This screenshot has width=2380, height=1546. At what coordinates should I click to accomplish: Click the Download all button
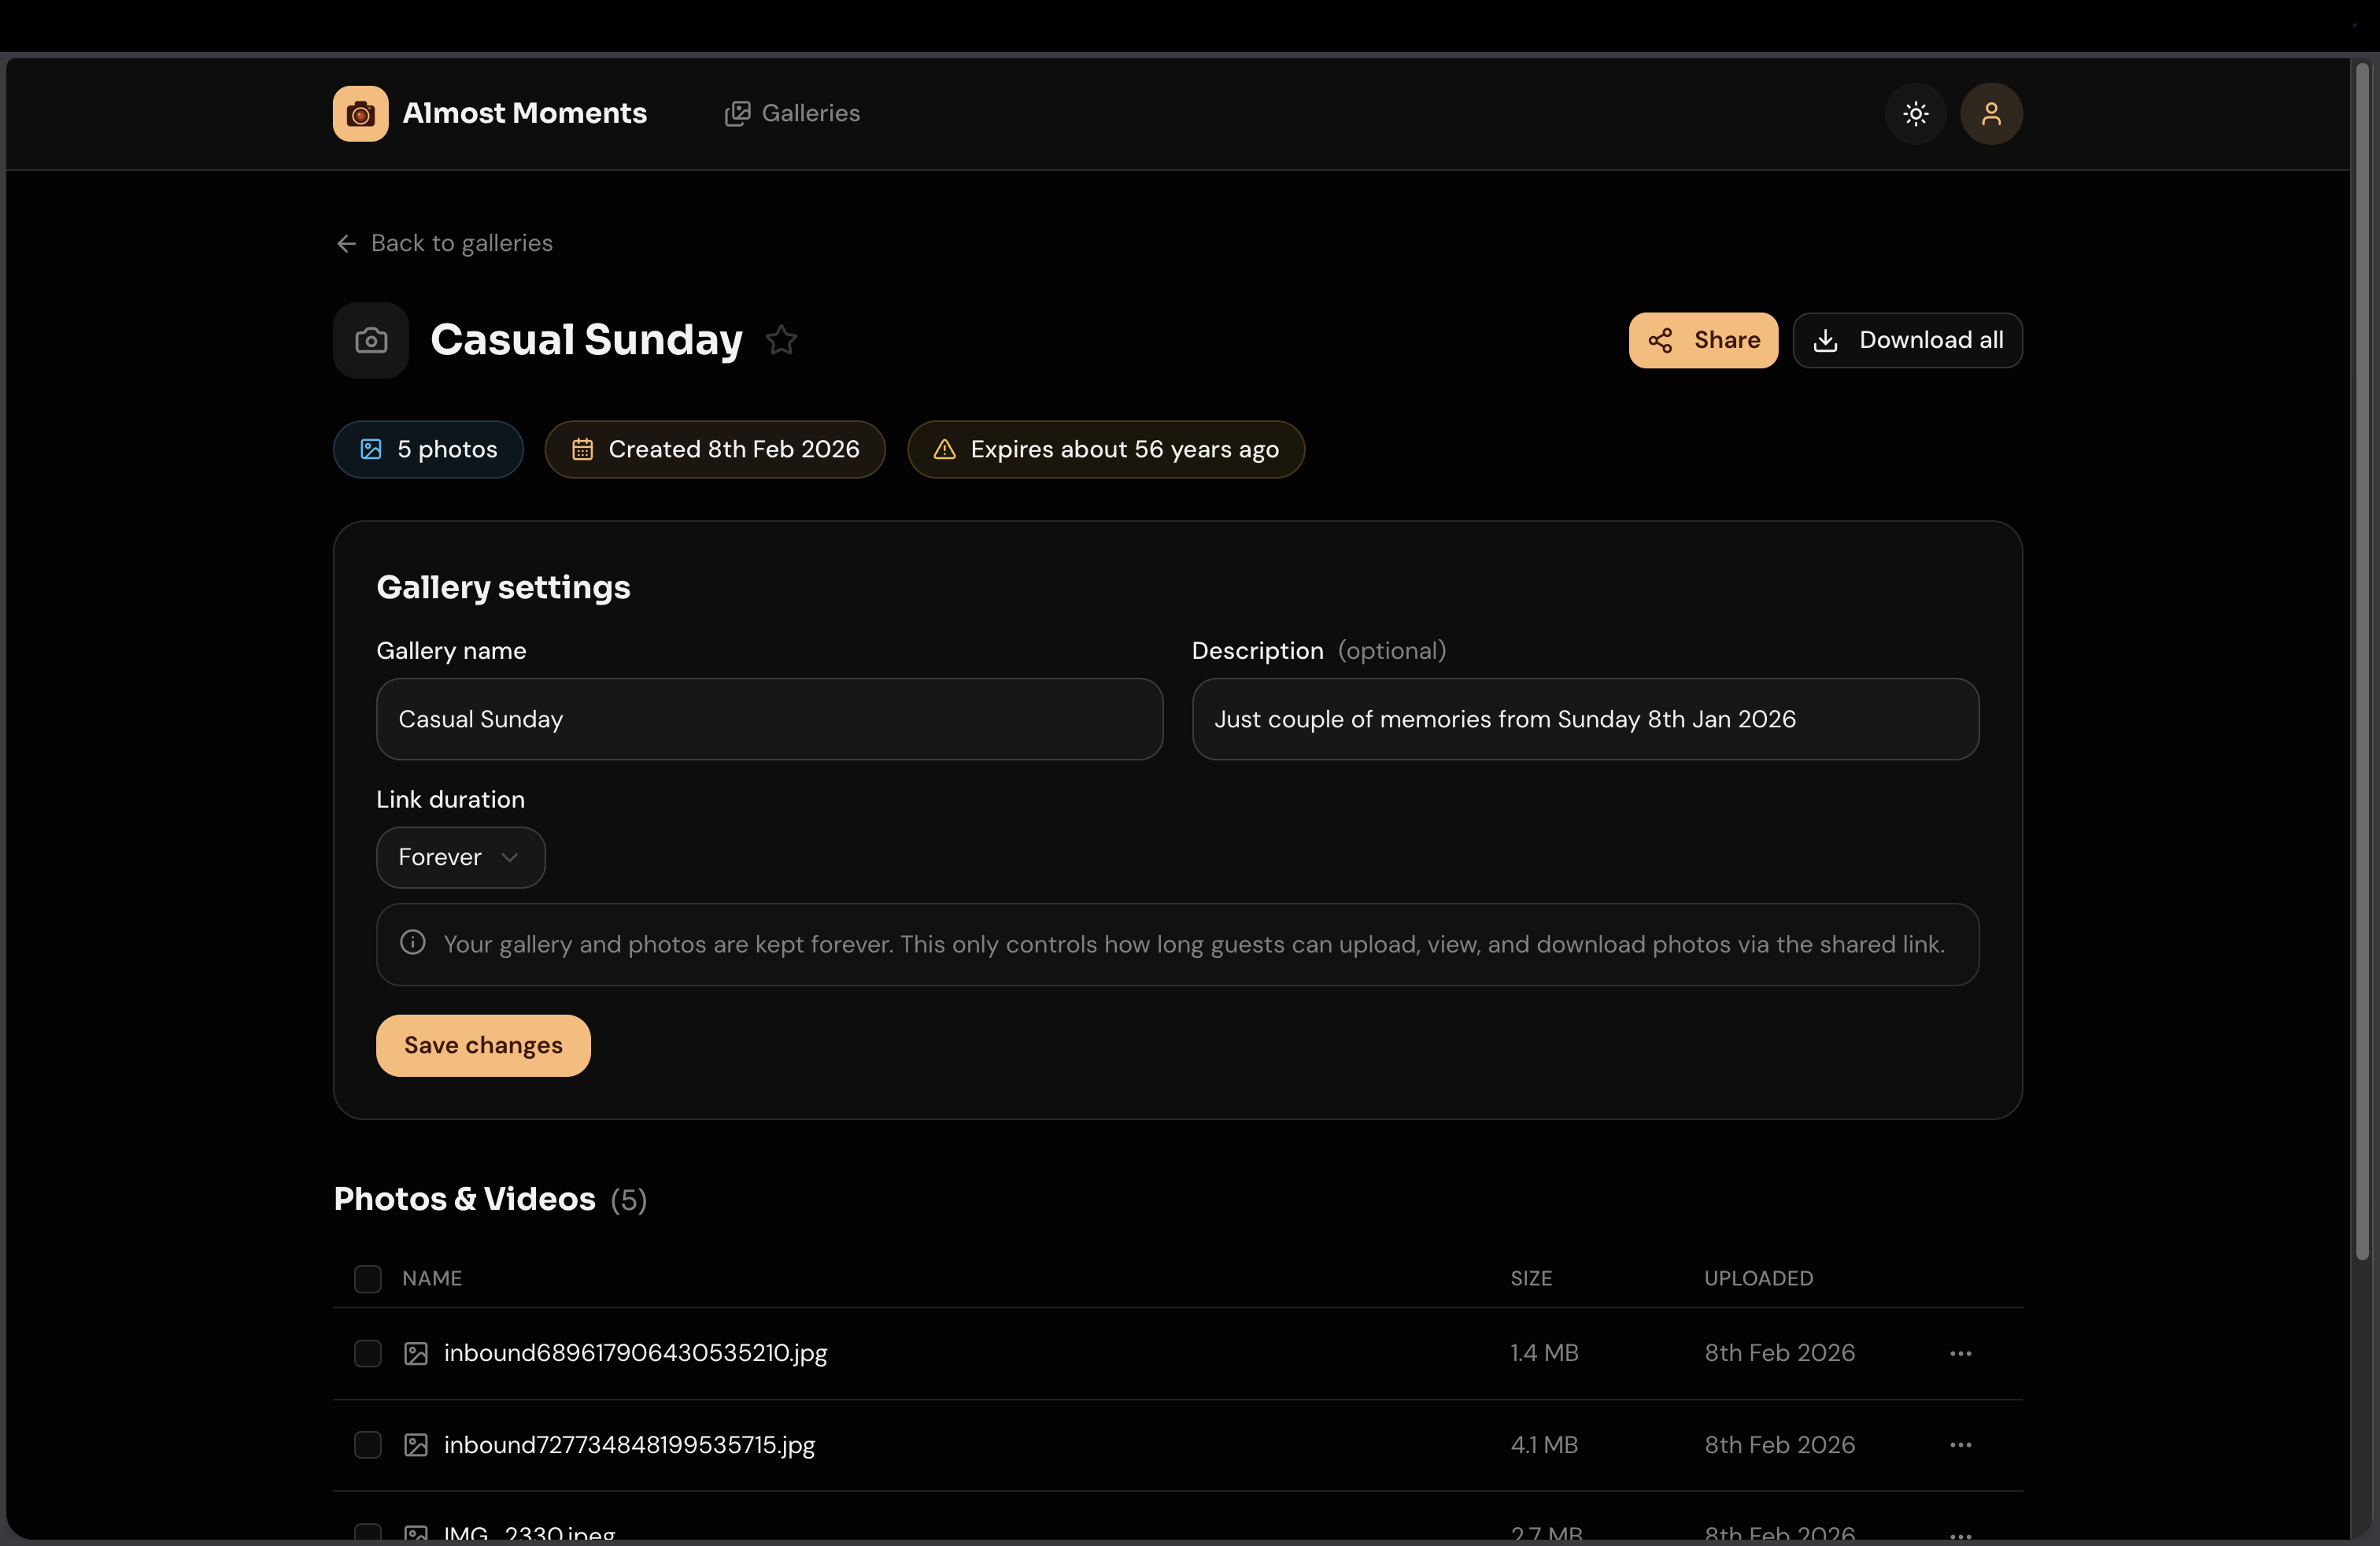tap(1907, 340)
